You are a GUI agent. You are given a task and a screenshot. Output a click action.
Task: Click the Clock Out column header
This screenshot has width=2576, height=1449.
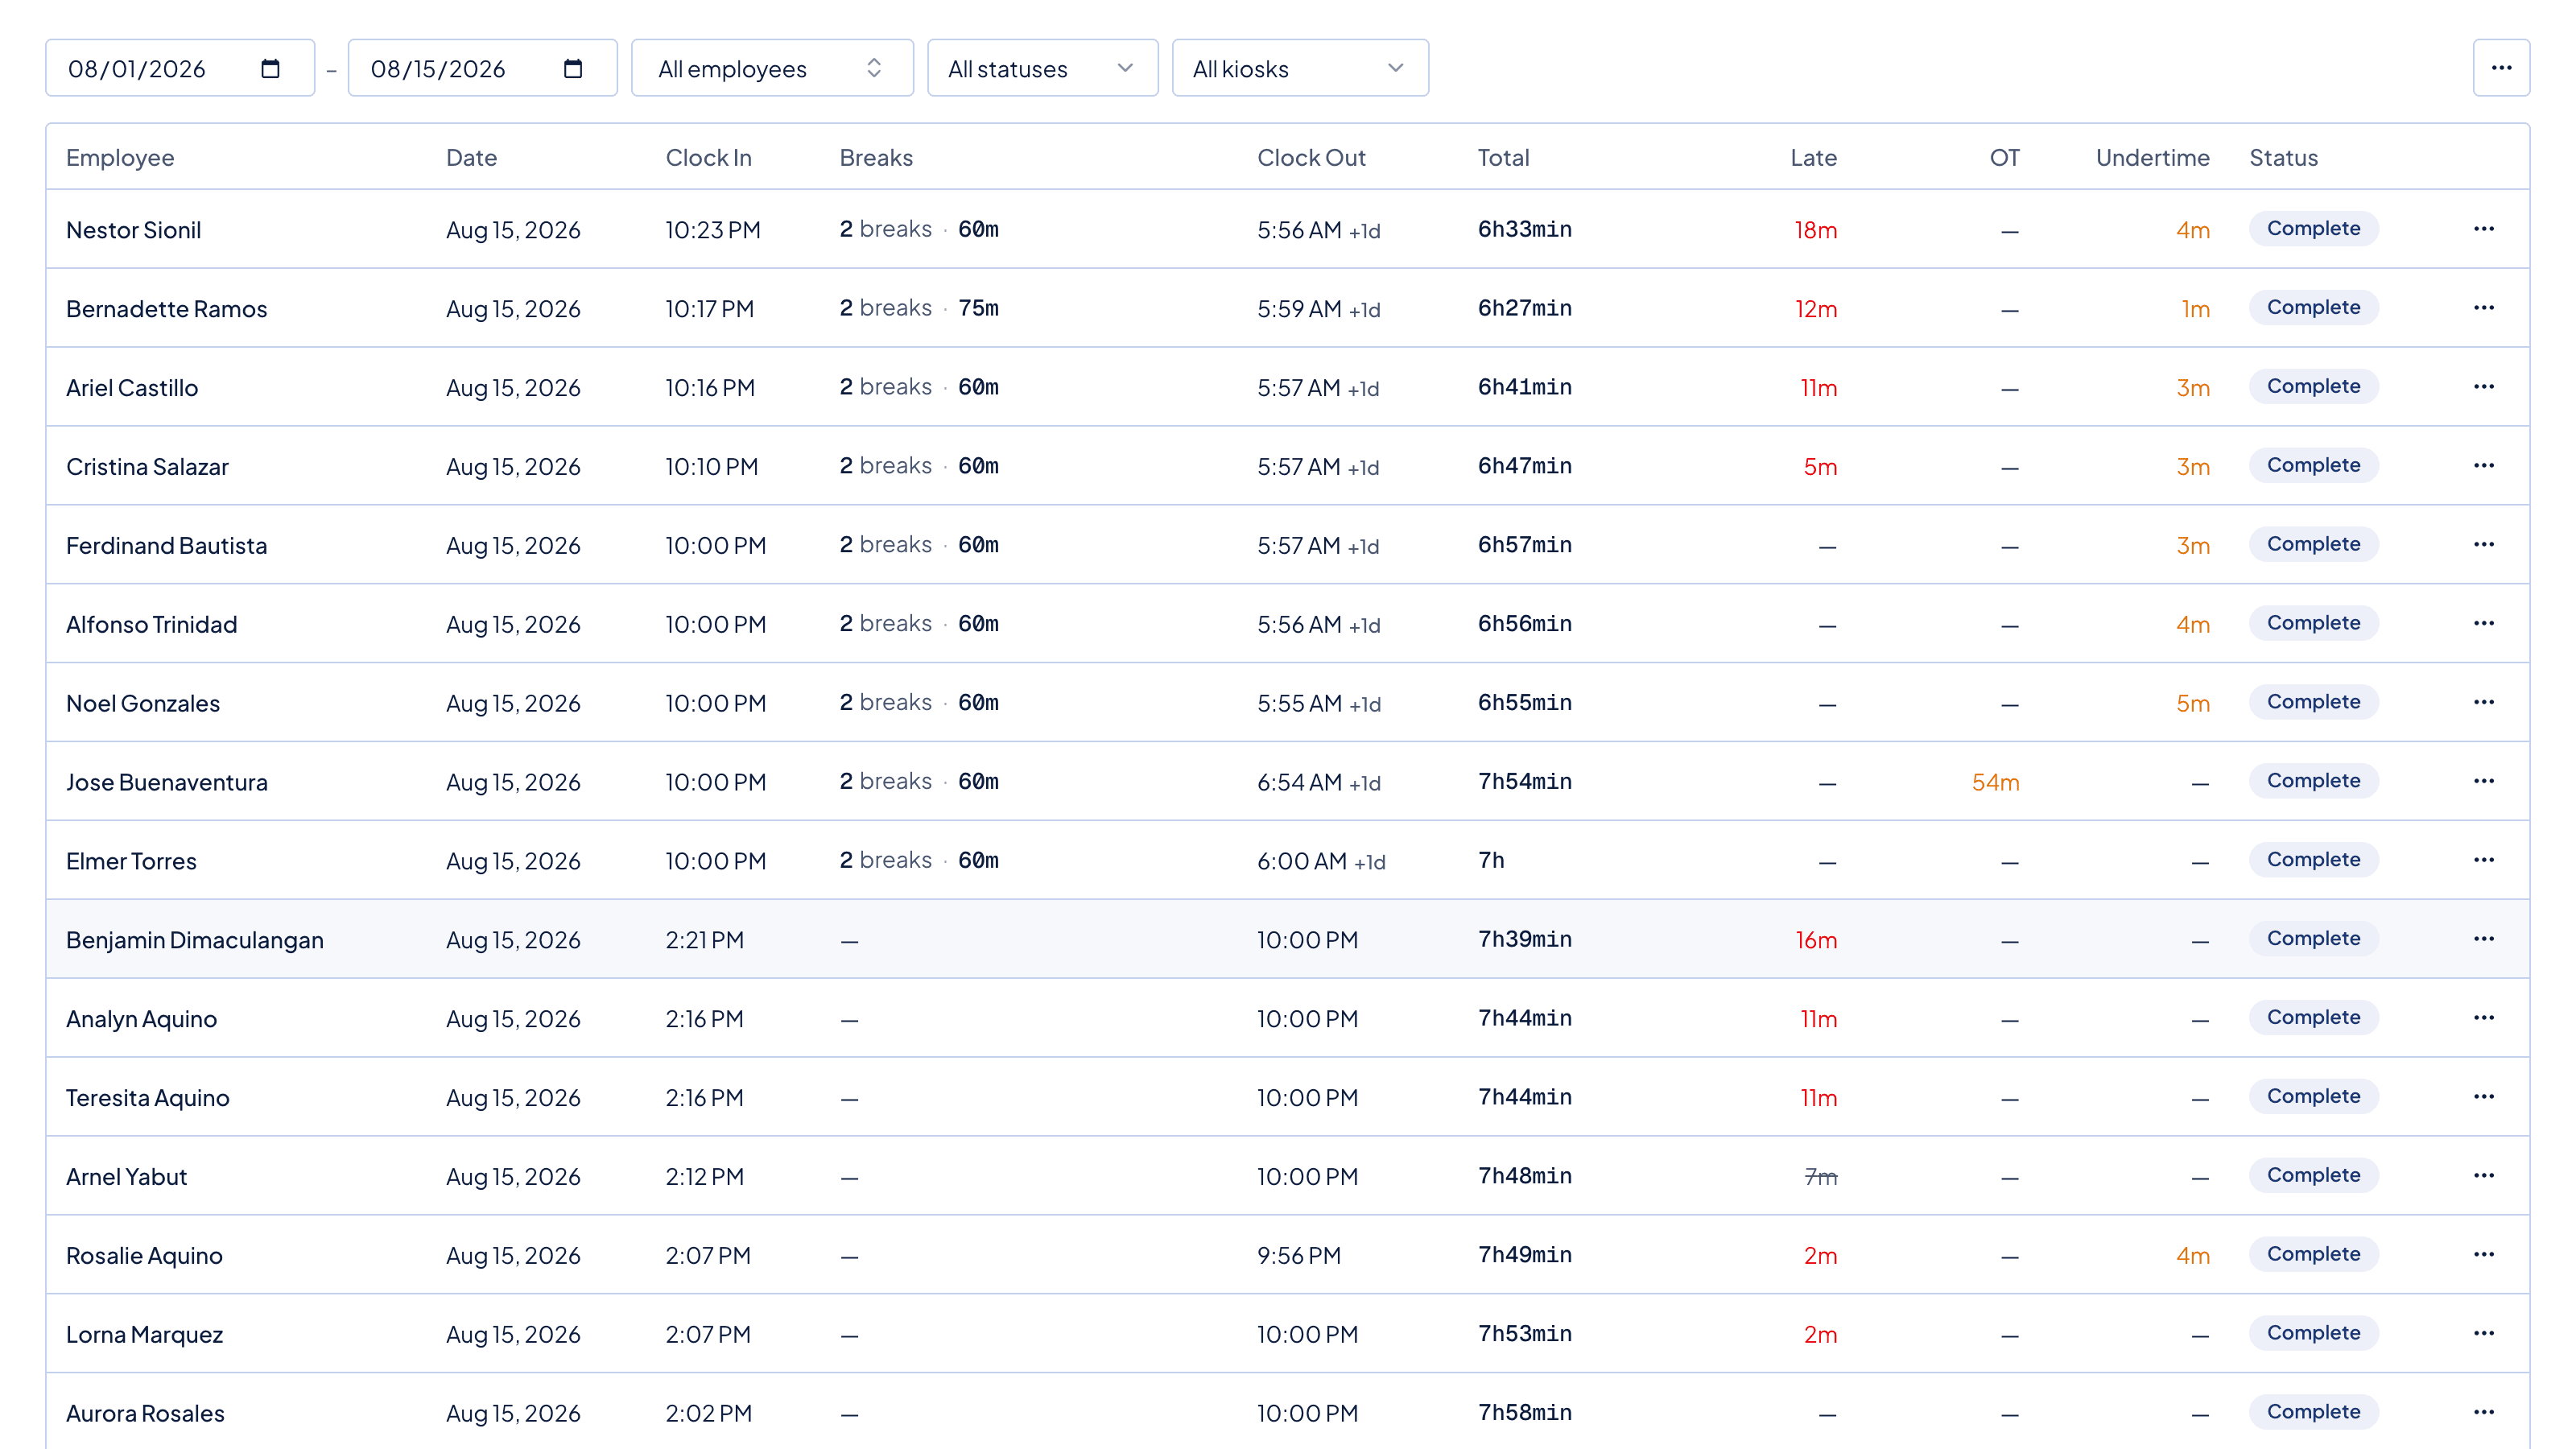(x=1311, y=158)
